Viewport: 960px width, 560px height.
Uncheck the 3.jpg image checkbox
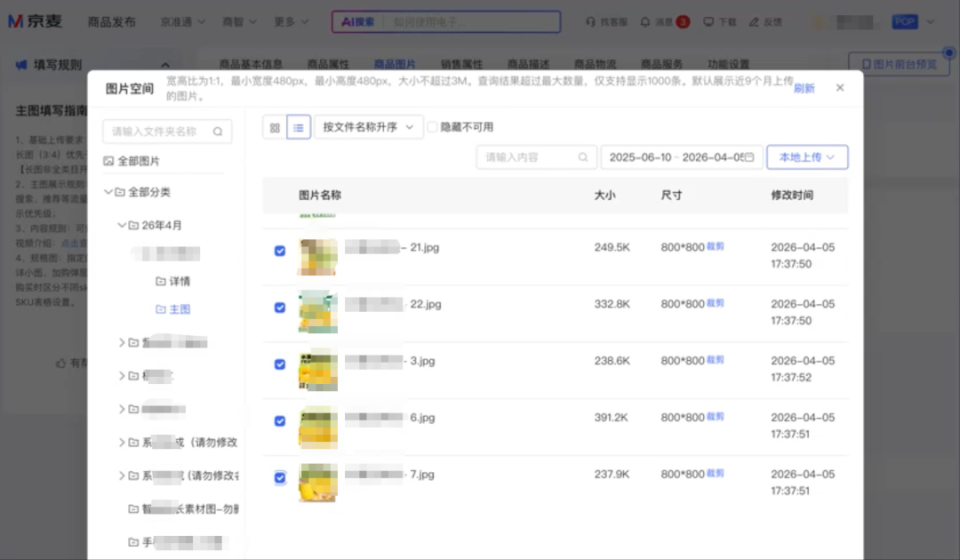pos(280,364)
